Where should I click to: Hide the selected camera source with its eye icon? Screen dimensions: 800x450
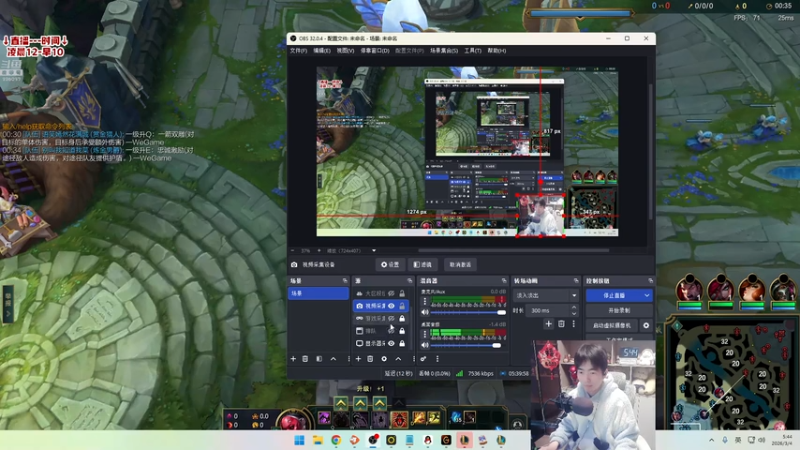[391, 306]
